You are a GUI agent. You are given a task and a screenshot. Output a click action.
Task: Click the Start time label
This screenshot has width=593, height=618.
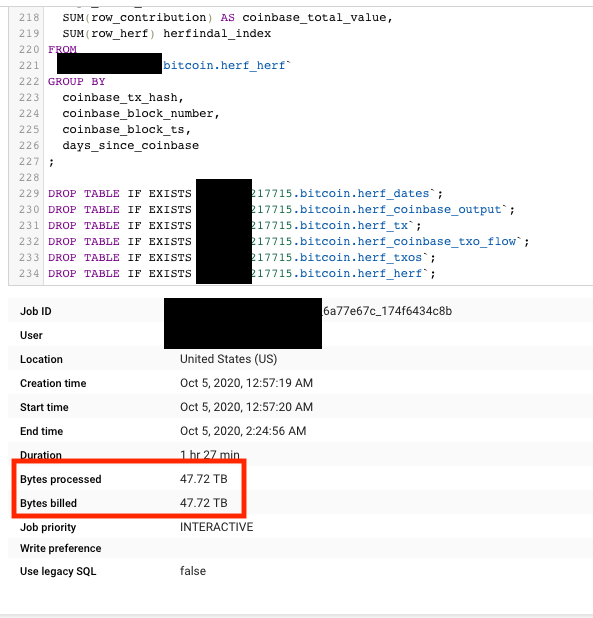tap(44, 408)
